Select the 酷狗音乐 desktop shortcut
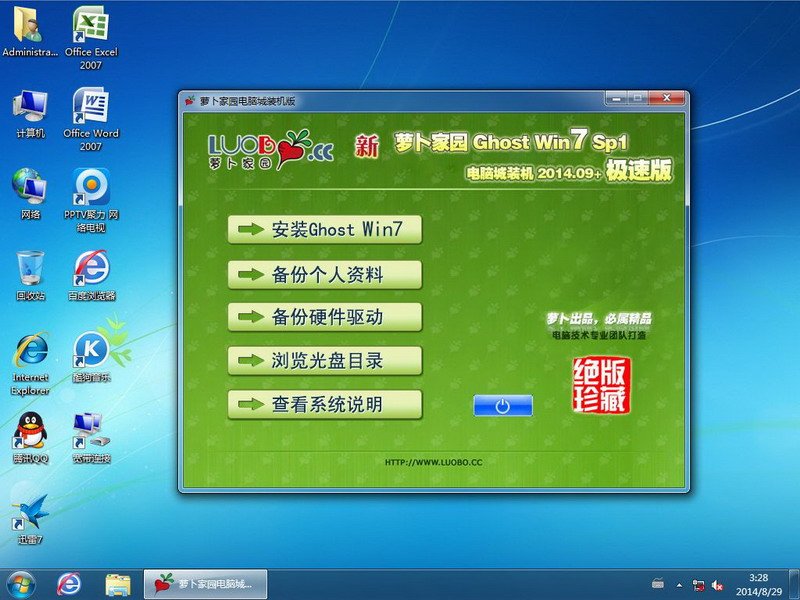Screen dimensions: 800x600 (91, 357)
